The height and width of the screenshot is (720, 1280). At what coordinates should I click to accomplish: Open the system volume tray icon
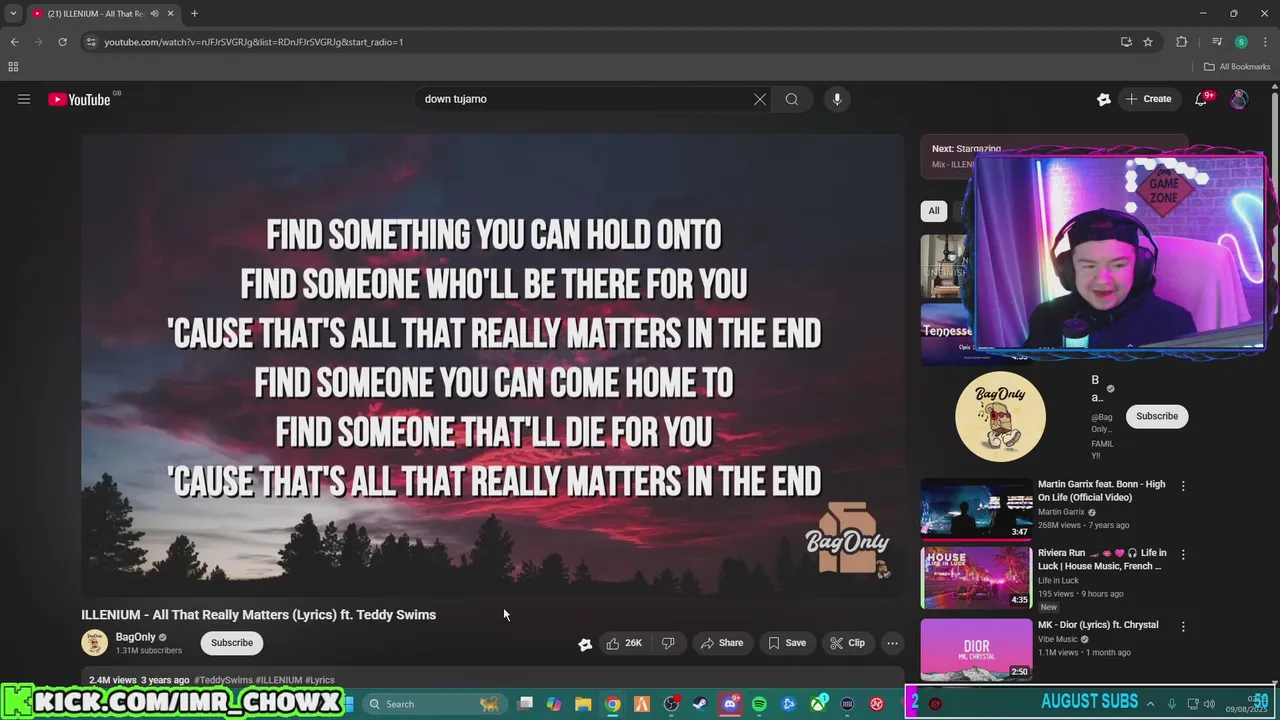1209,704
